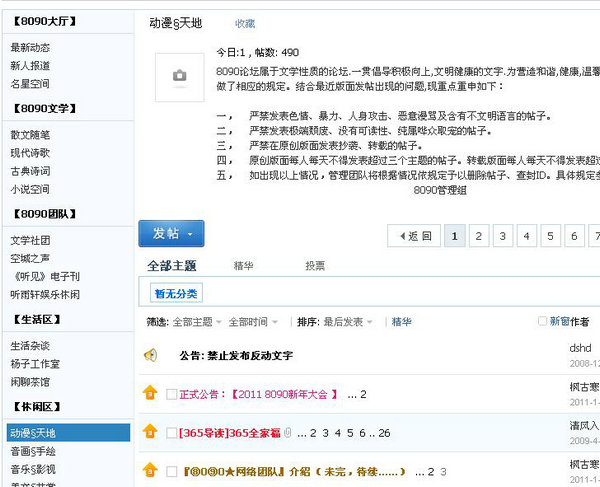Switch to the 投票 tab
600x487 pixels.
point(315,265)
